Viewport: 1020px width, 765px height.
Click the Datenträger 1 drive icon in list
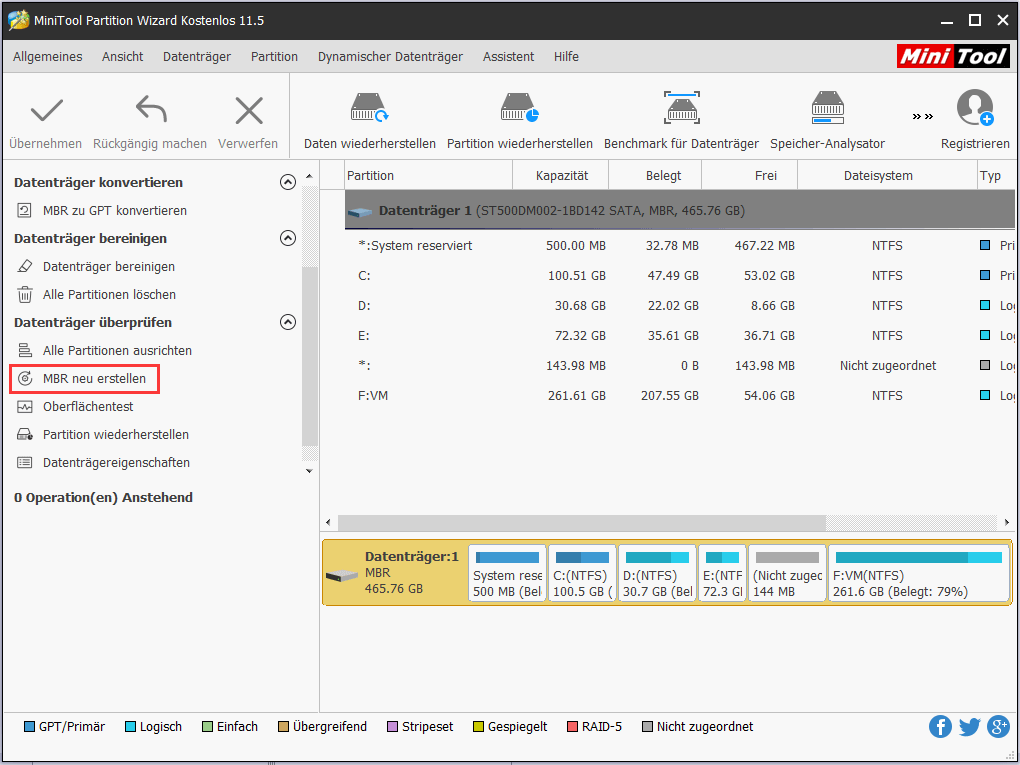pos(360,211)
